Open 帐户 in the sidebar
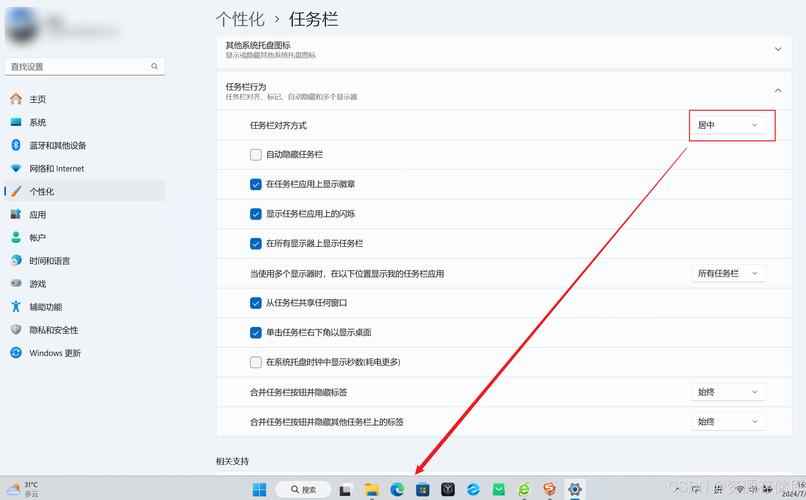The image size is (806, 500). (84, 237)
